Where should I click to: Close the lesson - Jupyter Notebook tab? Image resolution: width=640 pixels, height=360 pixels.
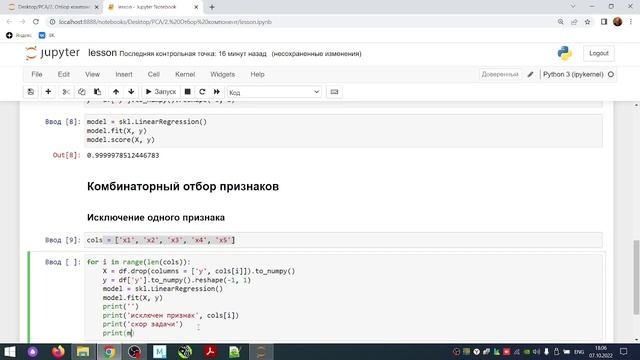click(x=196, y=7)
